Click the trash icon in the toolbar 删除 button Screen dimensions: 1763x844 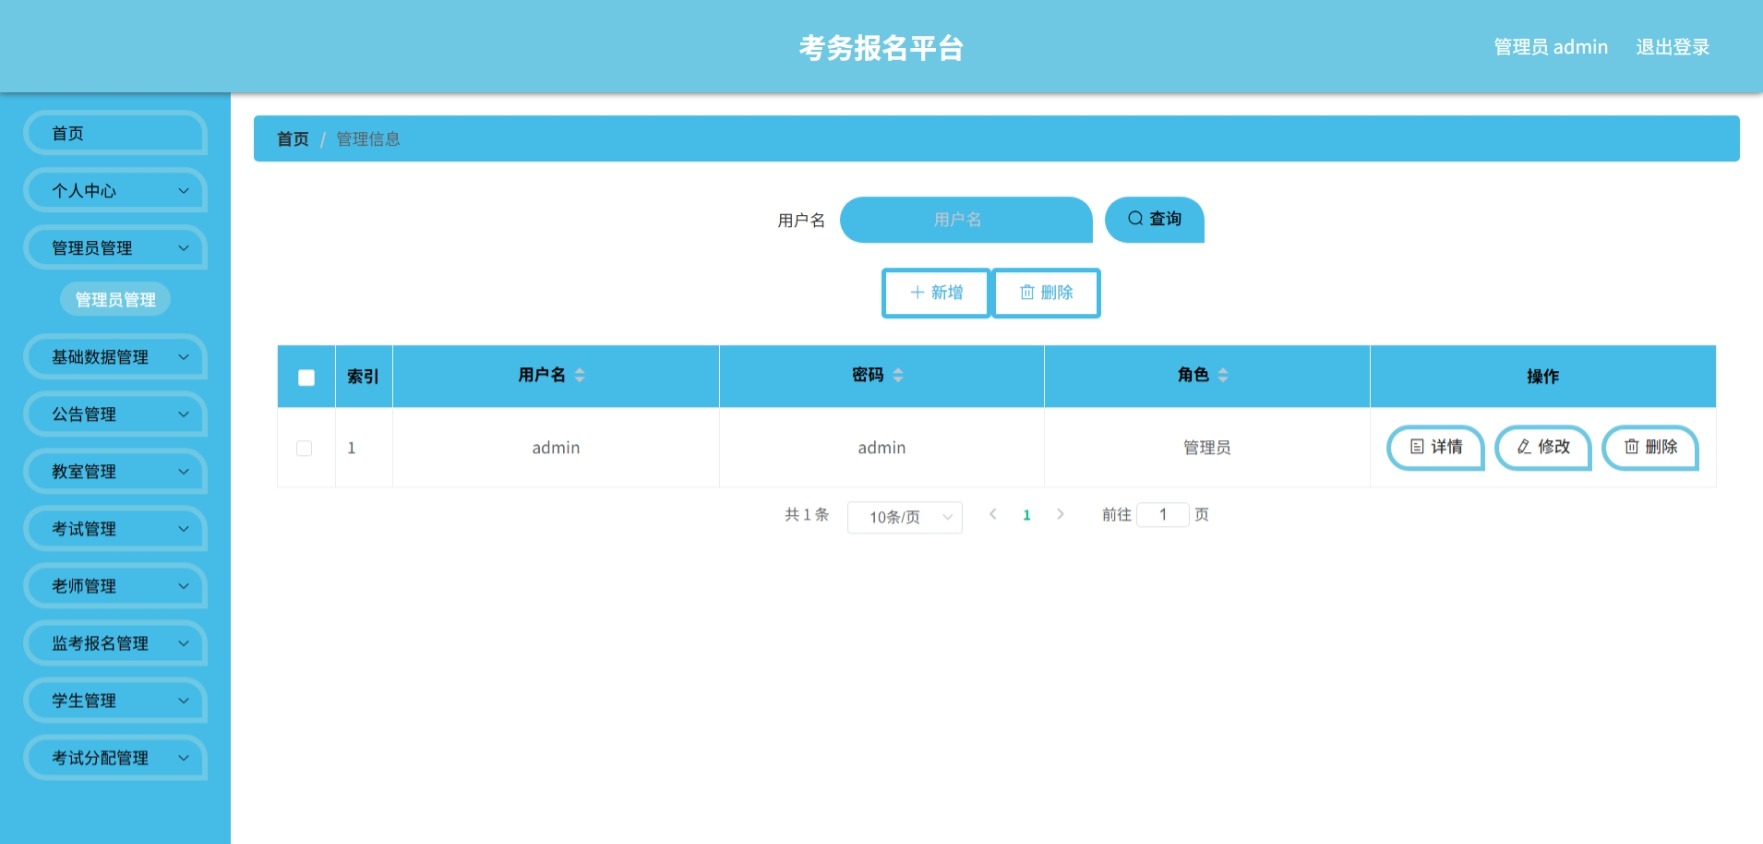point(1027,292)
